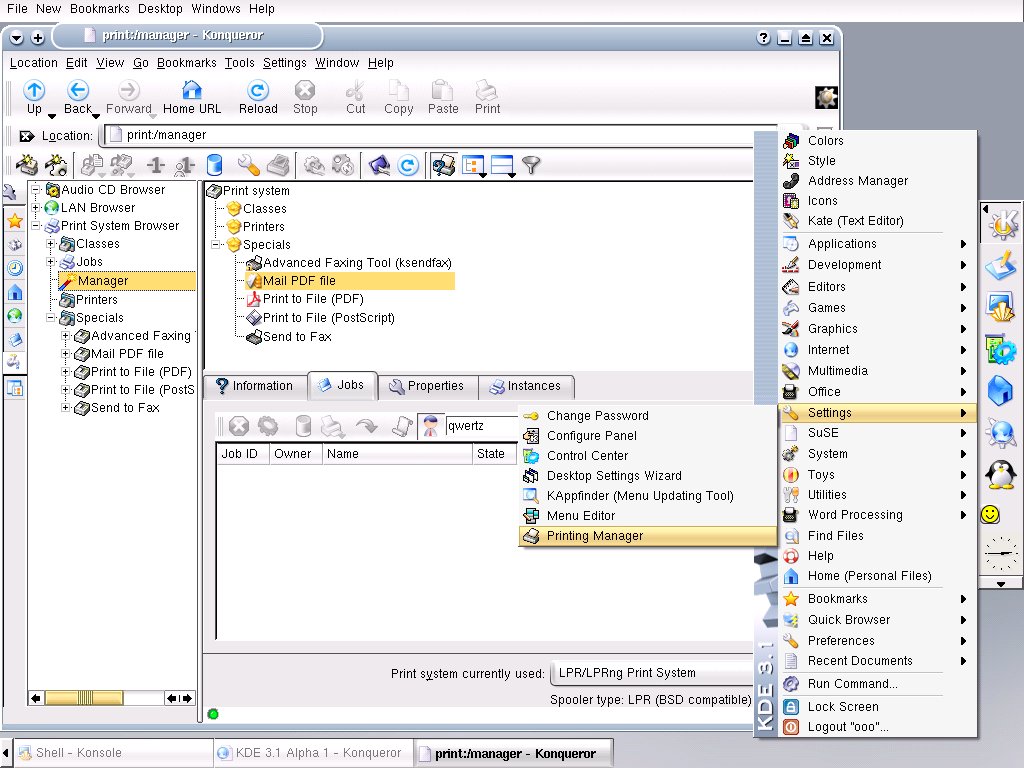The width and height of the screenshot is (1024, 768).
Task: Click the funnel filter icon
Action: pyautogui.click(x=532, y=165)
